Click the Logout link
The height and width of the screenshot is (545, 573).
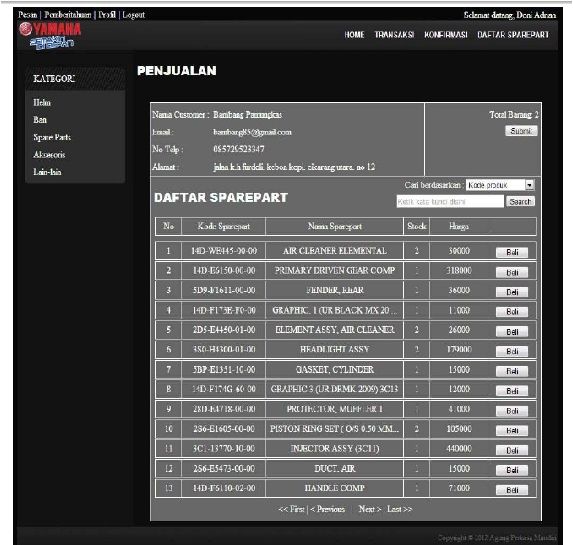133,15
